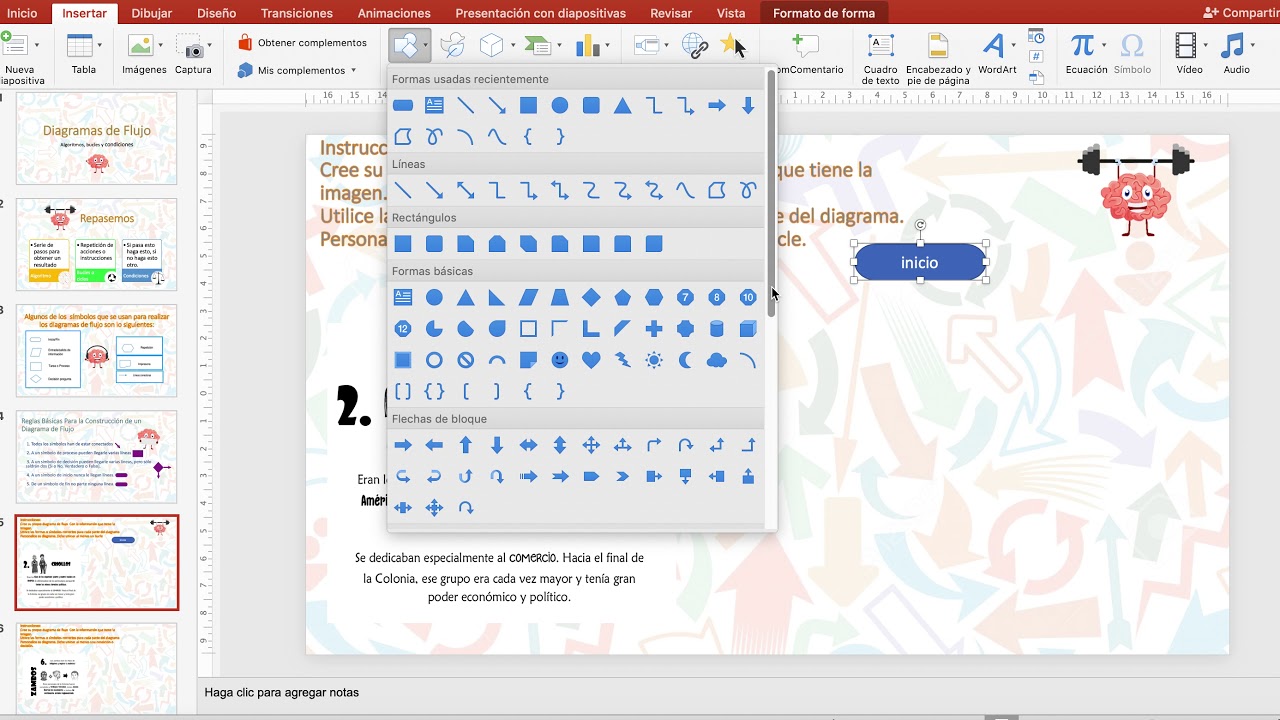Viewport: 1280px width, 720px height.
Task: Insert the sun shape
Action: [654, 360]
